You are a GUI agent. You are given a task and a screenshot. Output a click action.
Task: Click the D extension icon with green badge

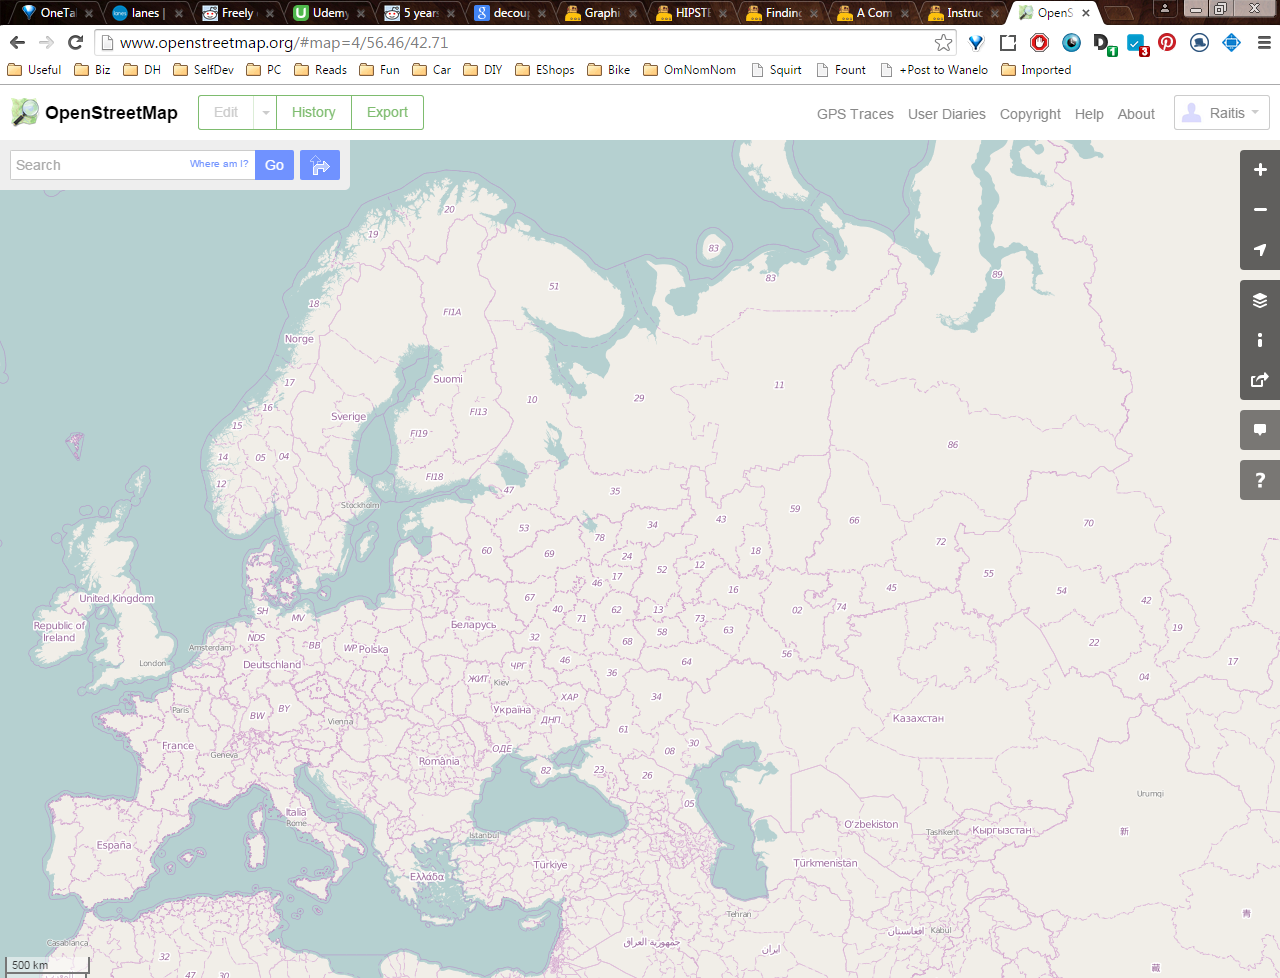pos(1104,44)
